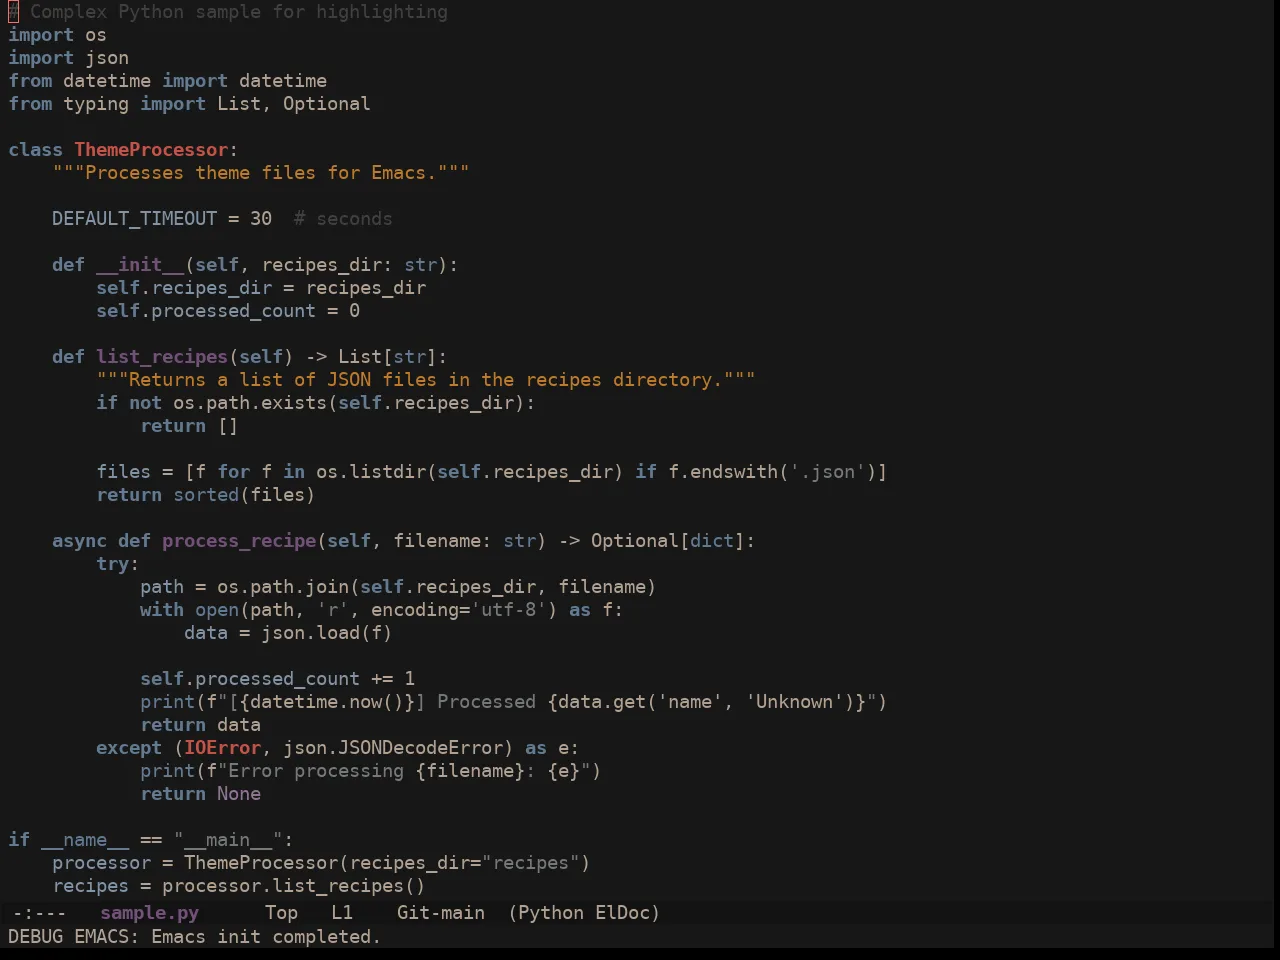The image size is (1280, 960).
Task: Click 'self.processed_count = 0' line
Action: coord(228,311)
